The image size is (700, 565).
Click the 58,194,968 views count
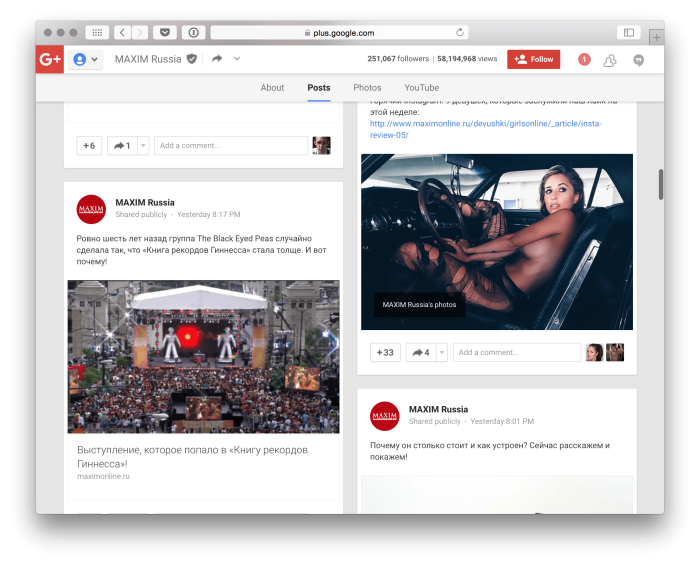[467, 59]
